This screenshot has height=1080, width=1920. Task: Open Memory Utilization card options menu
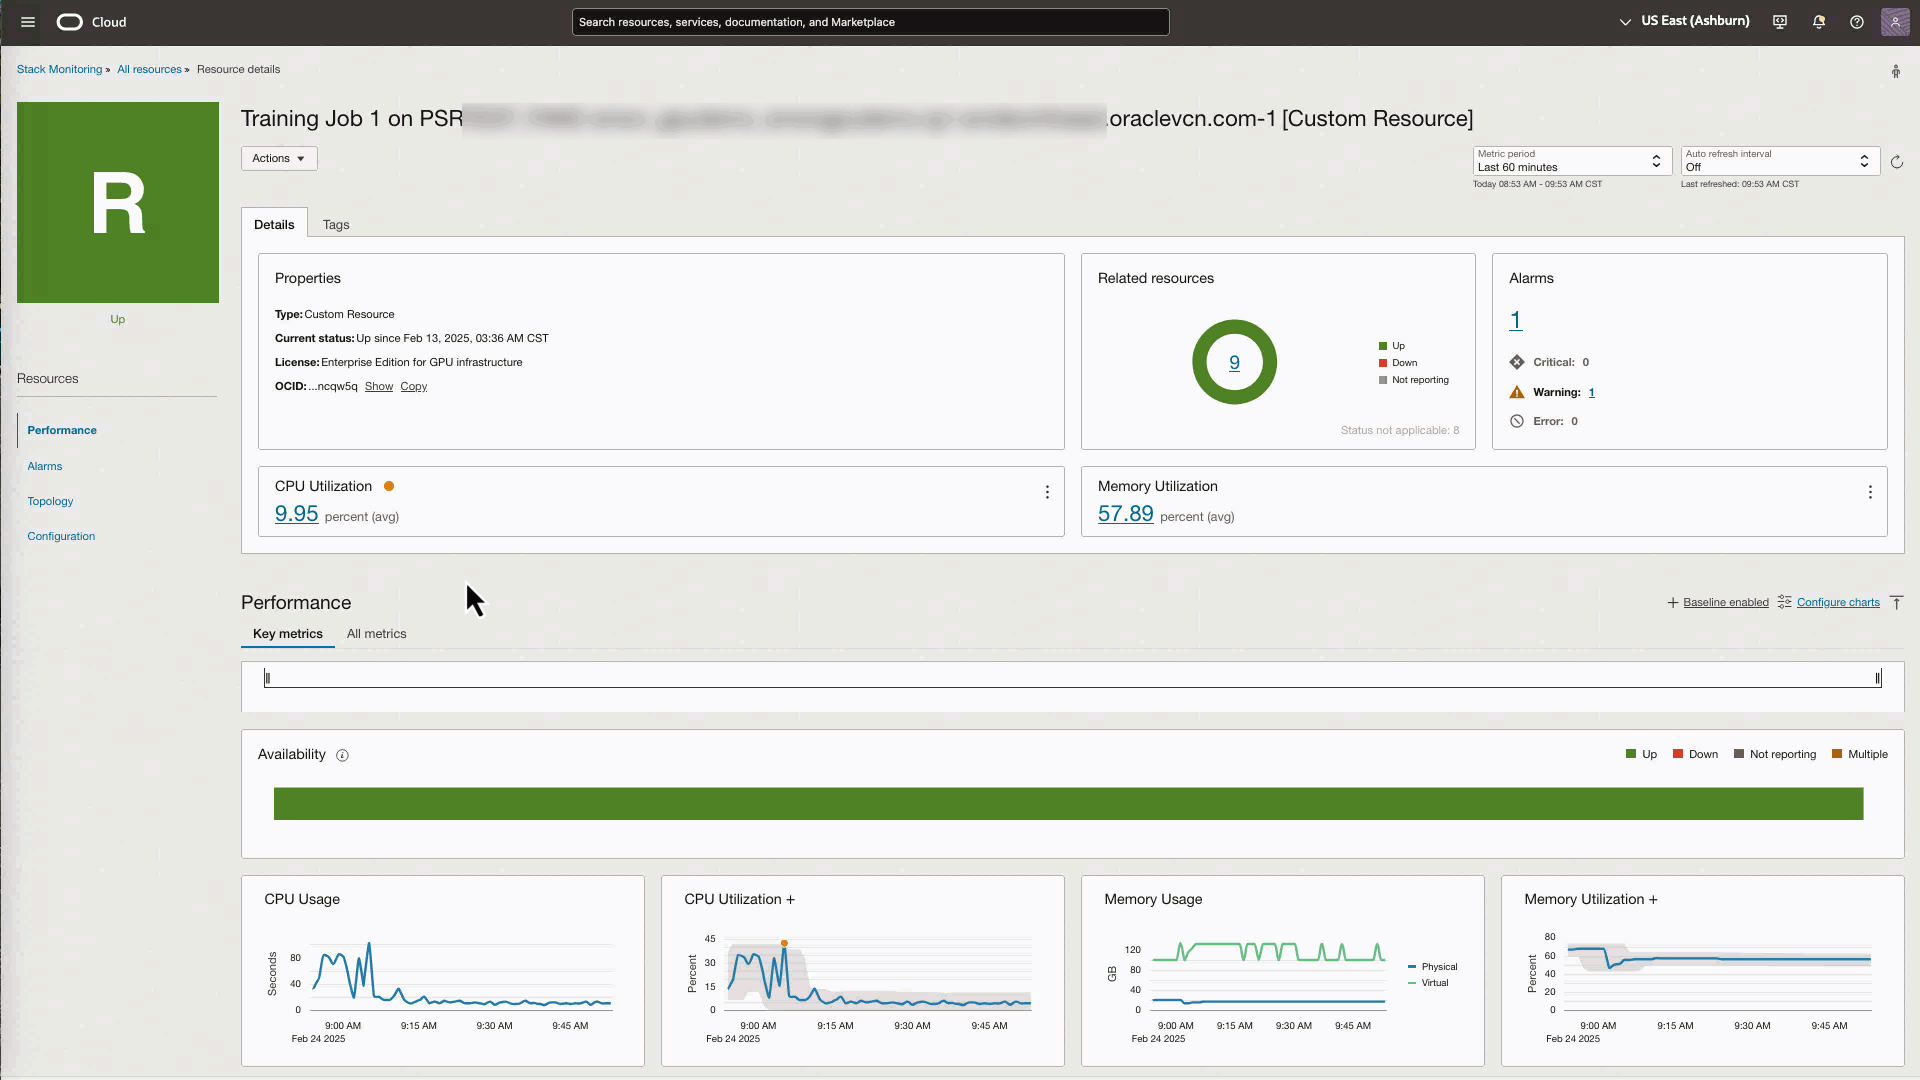pyautogui.click(x=1870, y=492)
